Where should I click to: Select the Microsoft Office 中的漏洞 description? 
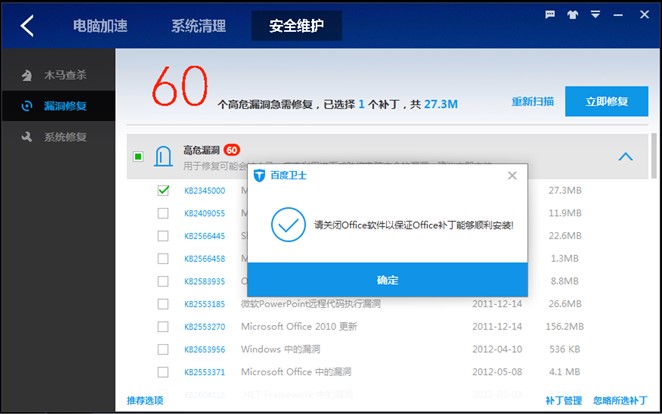(x=296, y=372)
